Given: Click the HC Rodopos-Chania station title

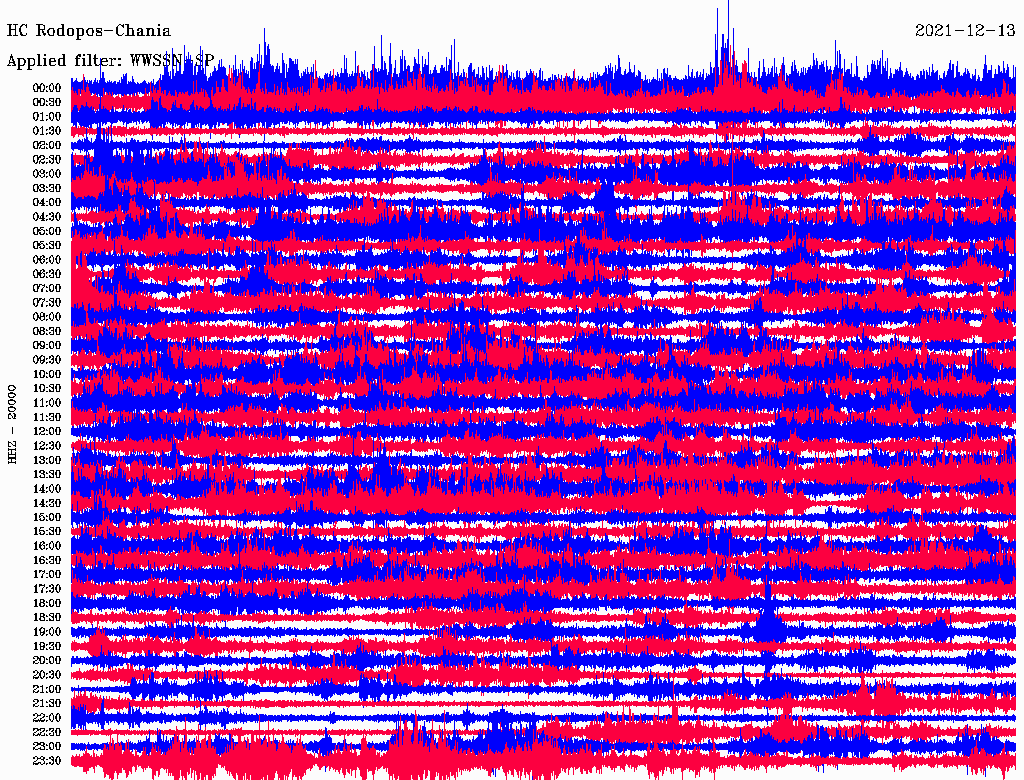Looking at the screenshot, I should (89, 31).
